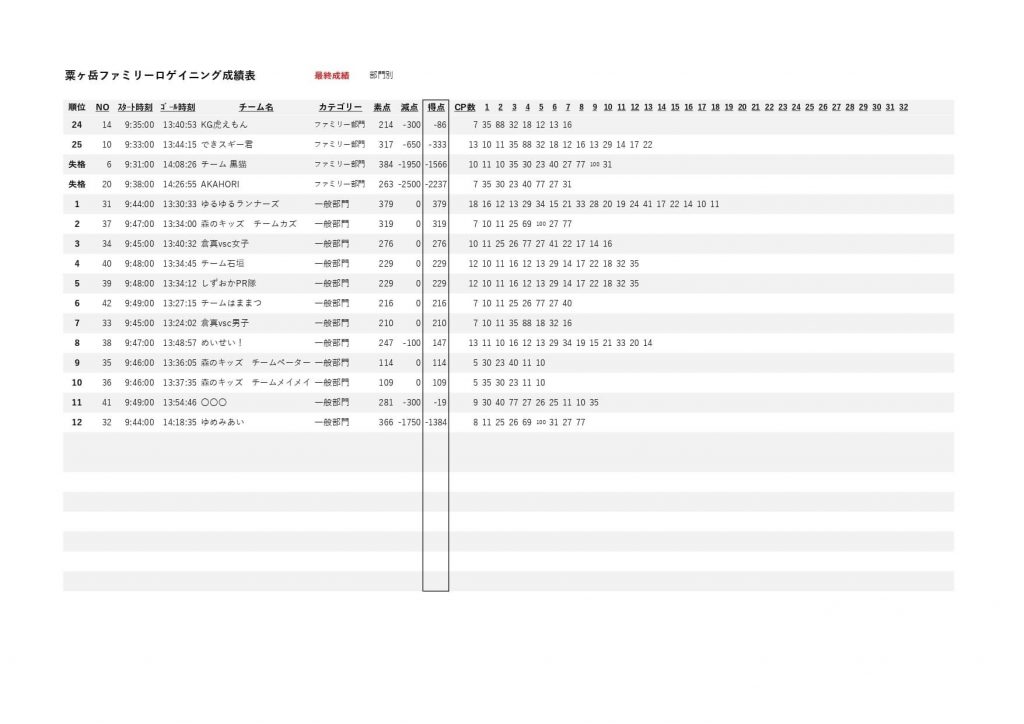Click start time 9:35:00
The image size is (1024, 724).
pyautogui.click(x=139, y=125)
